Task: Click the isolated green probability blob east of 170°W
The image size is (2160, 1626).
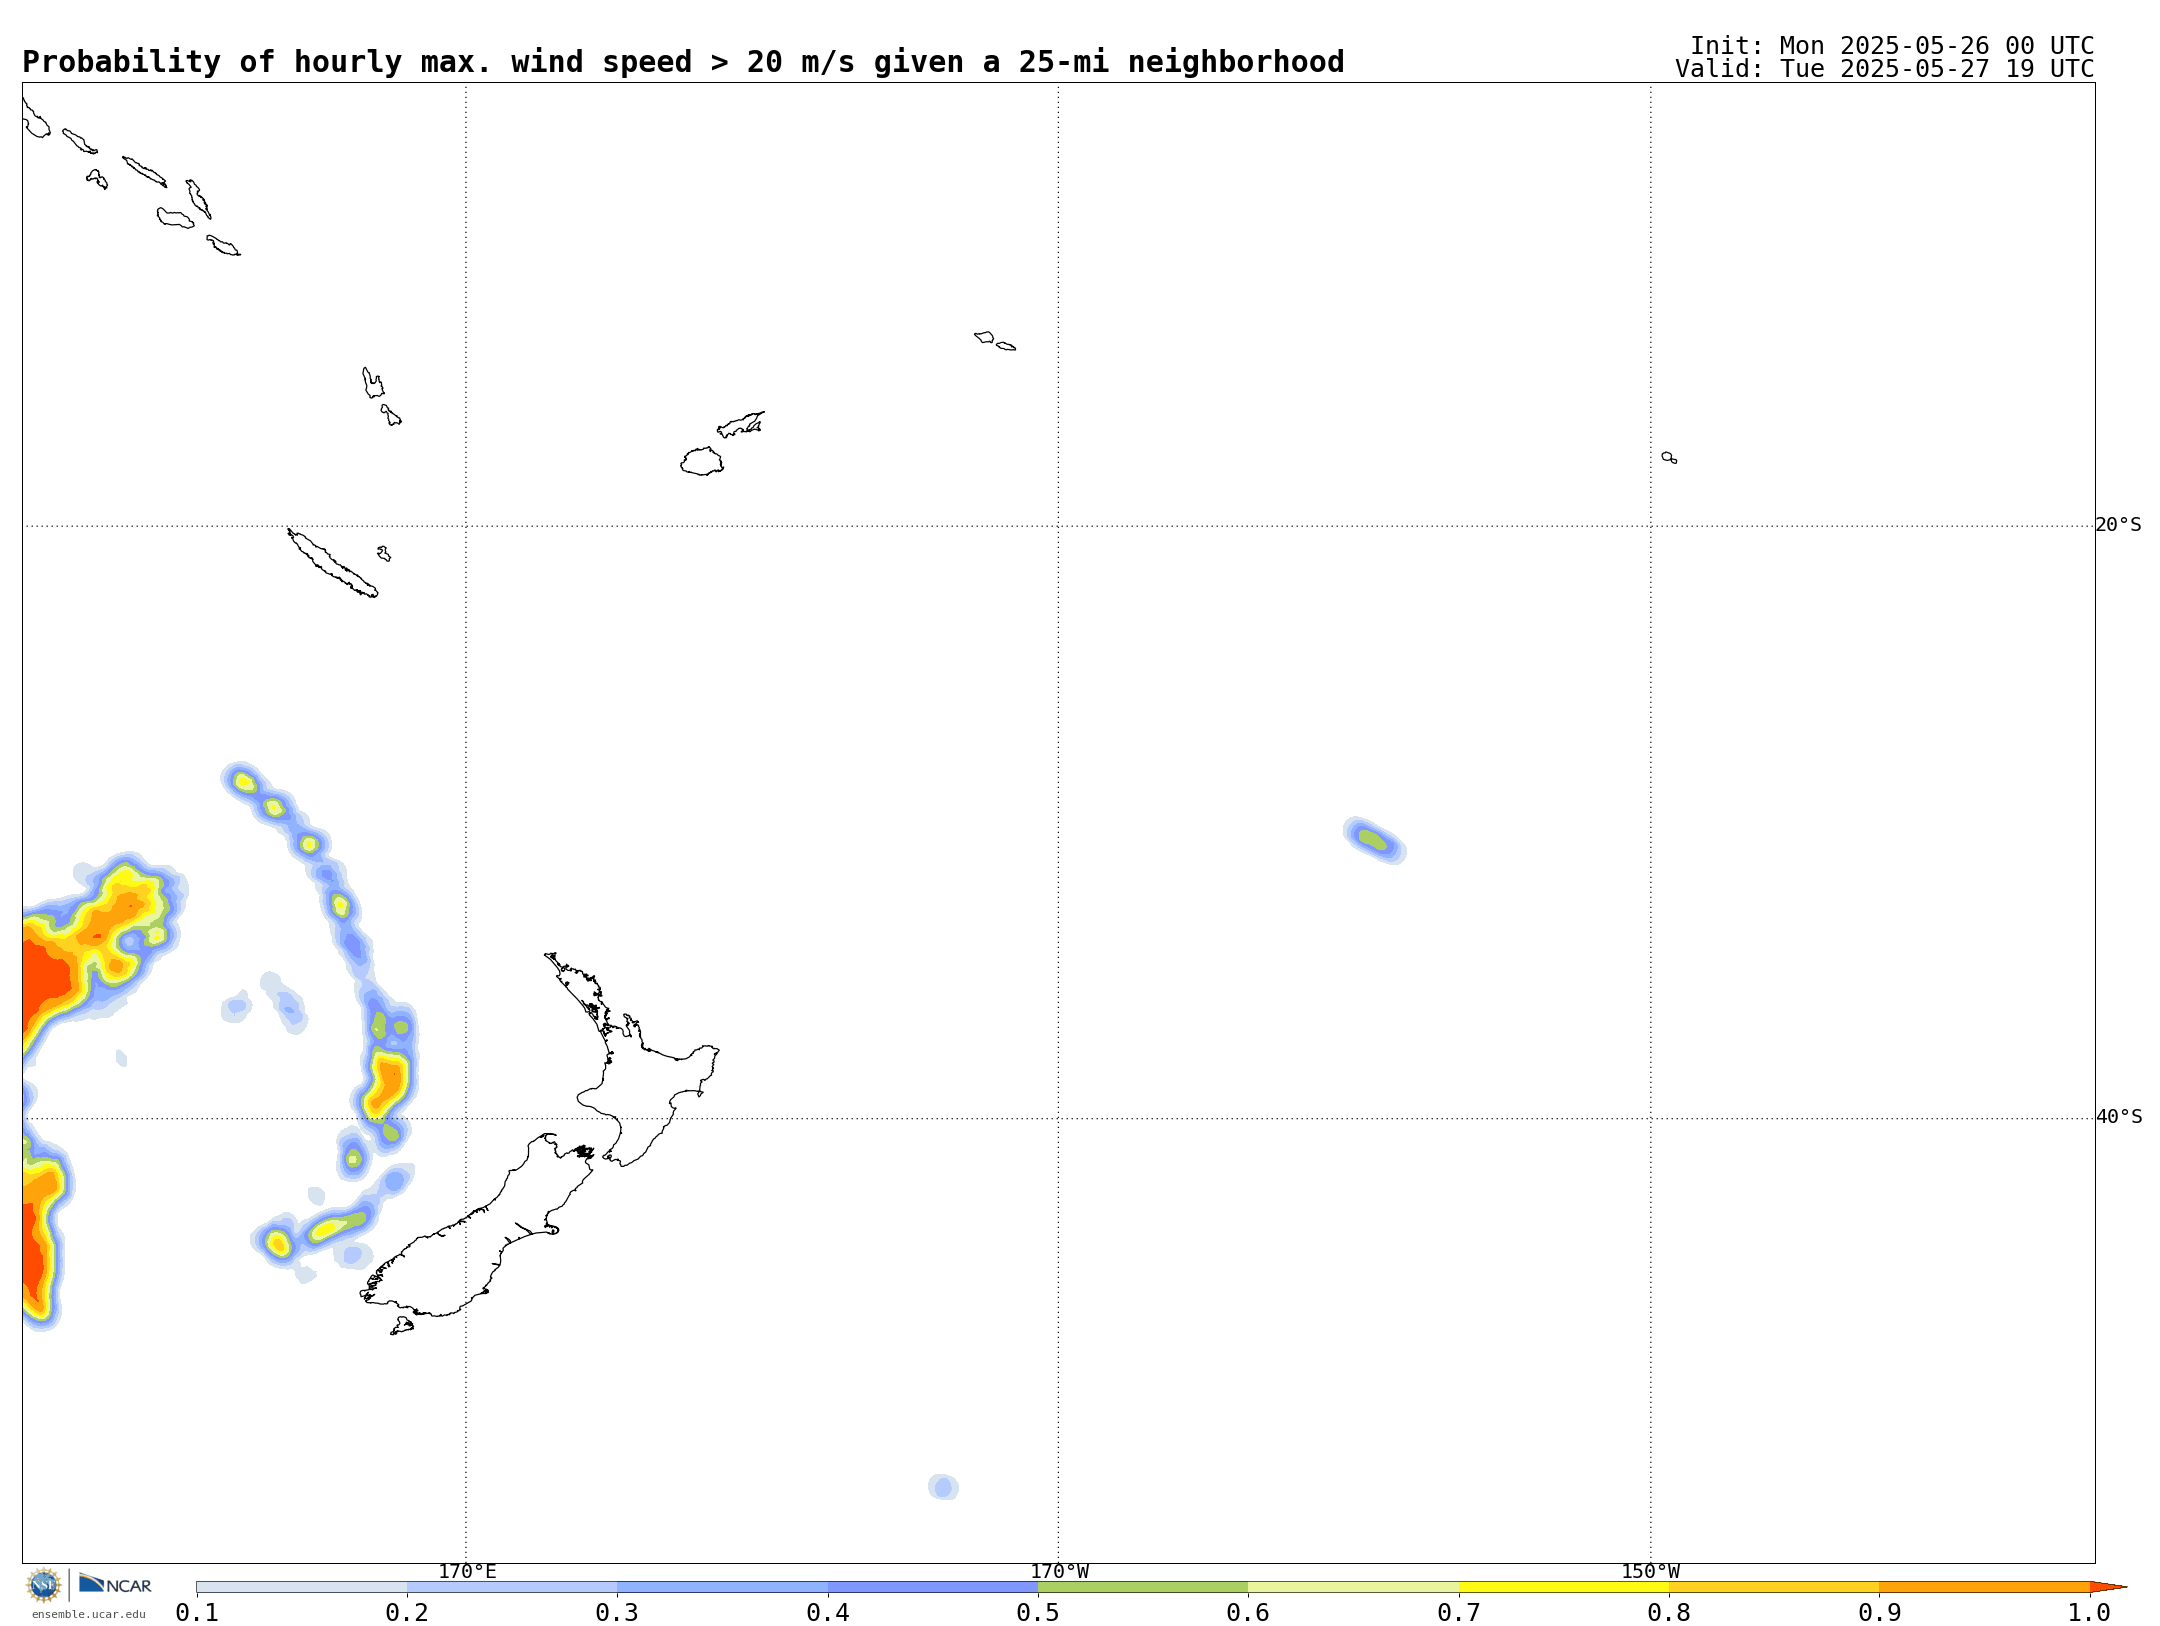Action: click(1375, 840)
